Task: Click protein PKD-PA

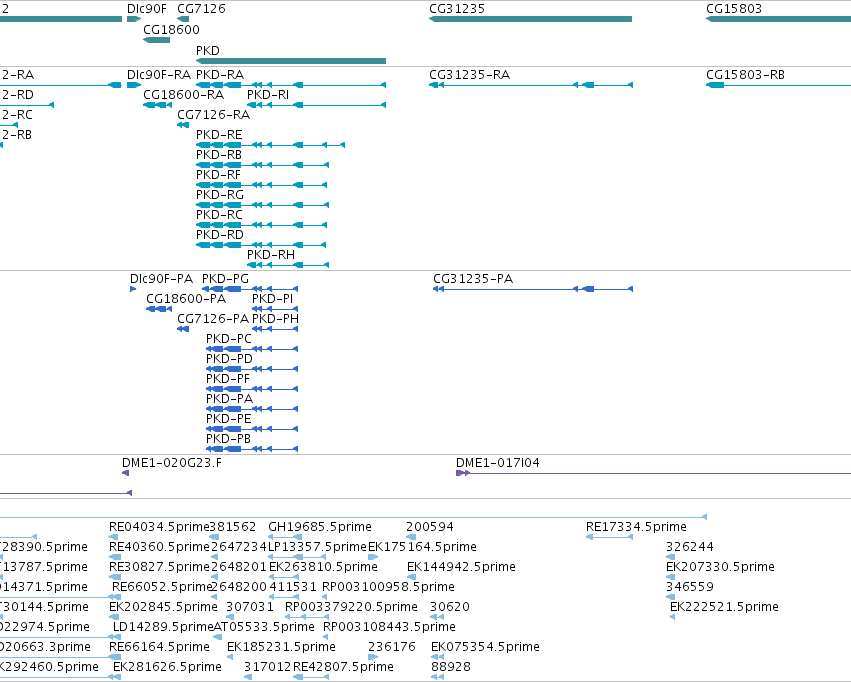Action: pos(252,409)
